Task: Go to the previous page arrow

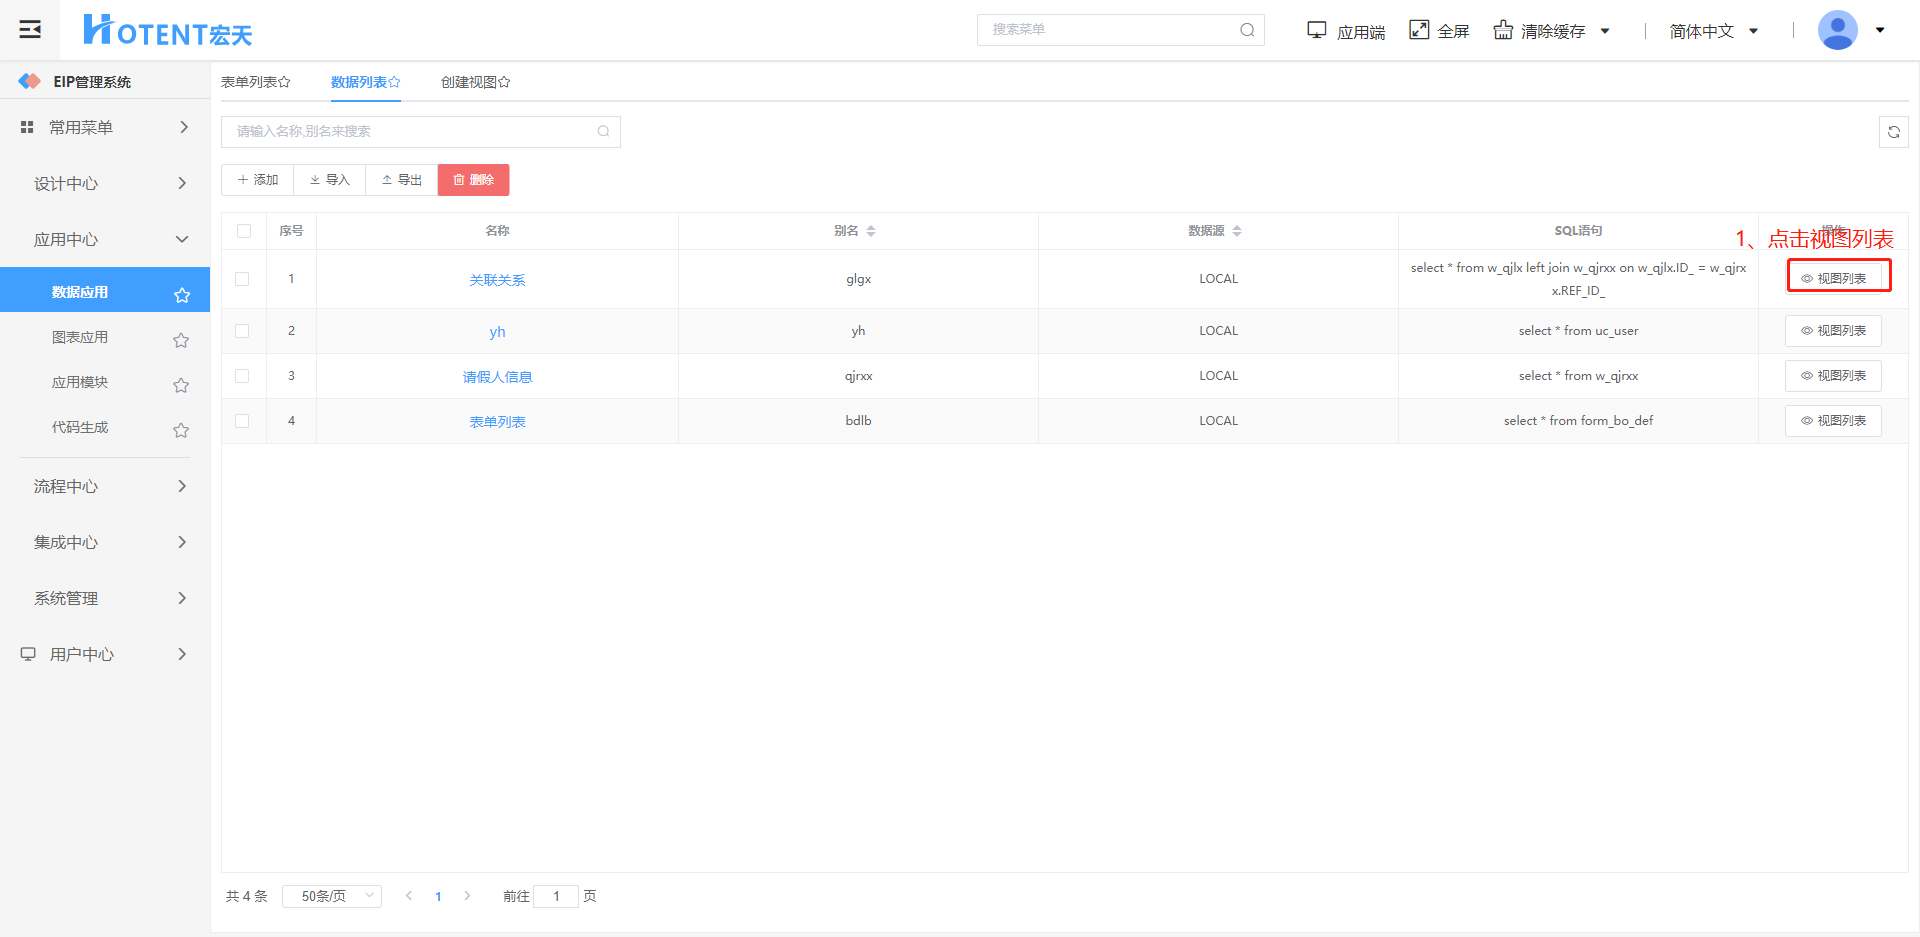Action: pos(409,896)
